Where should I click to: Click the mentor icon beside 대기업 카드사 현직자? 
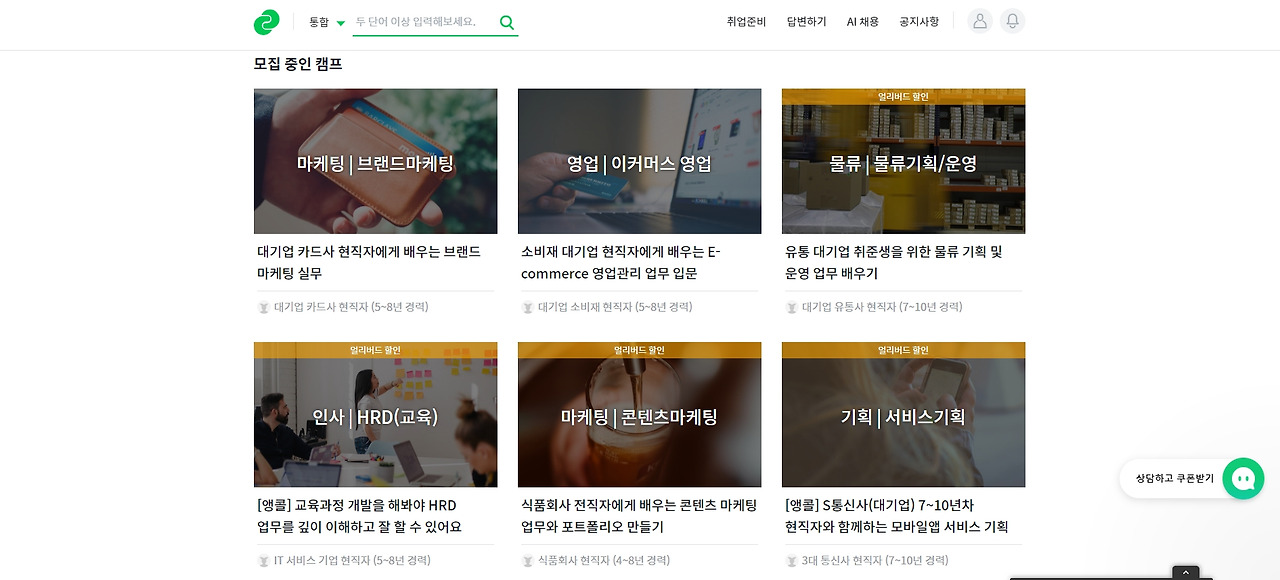(x=264, y=307)
